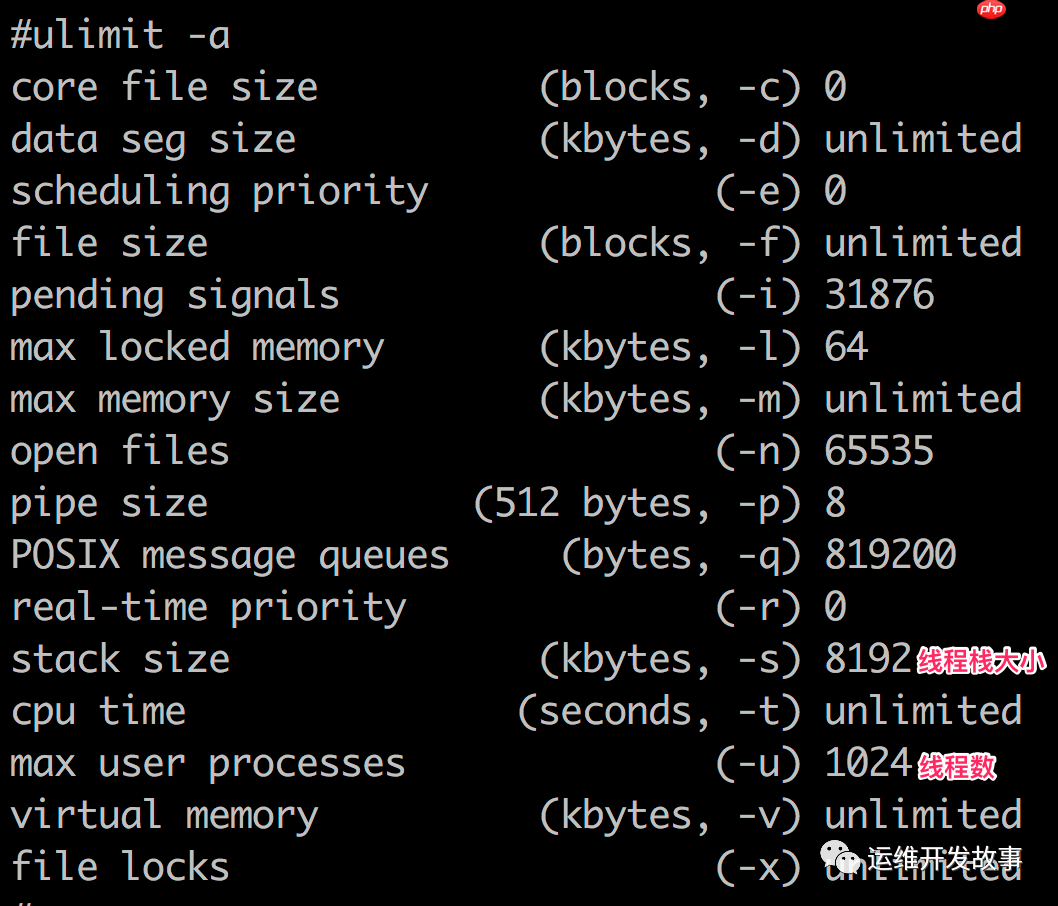This screenshot has width=1058, height=906.
Task: Click the red php logo badge
Action: point(991,10)
